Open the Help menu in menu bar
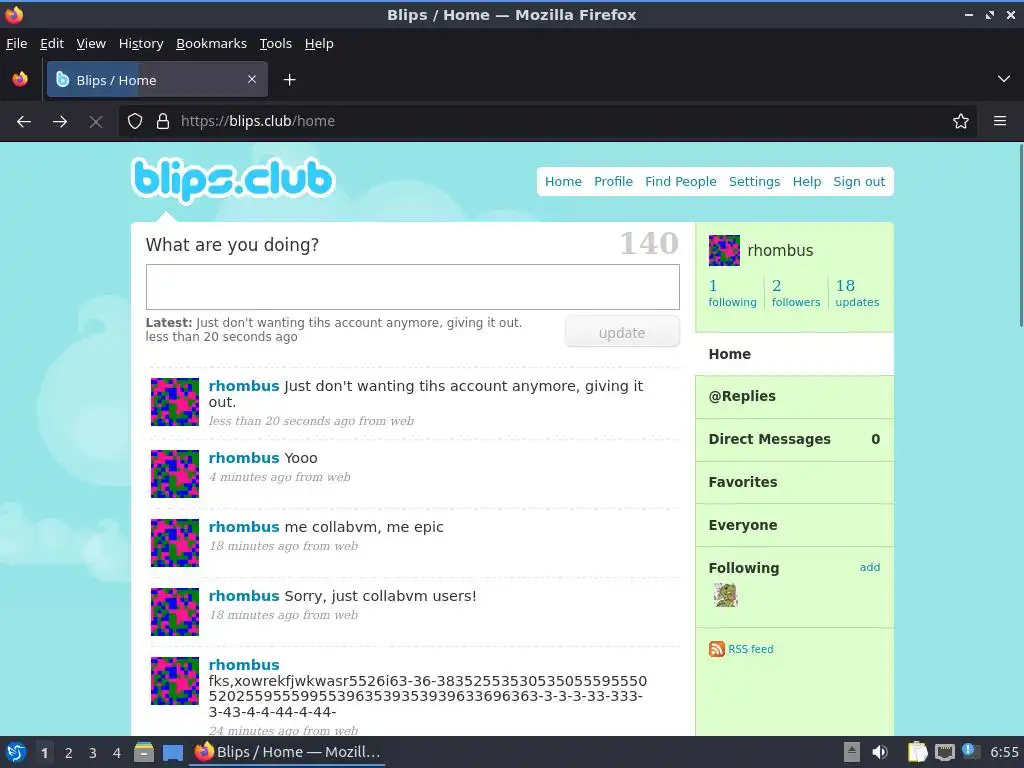Viewport: 1024px width, 768px height. coord(319,44)
